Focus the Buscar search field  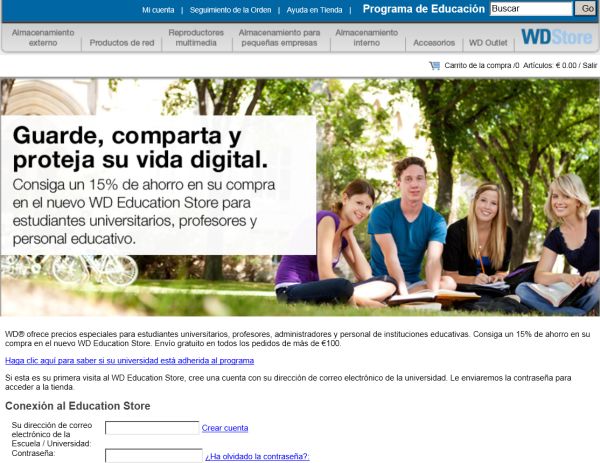(531, 8)
